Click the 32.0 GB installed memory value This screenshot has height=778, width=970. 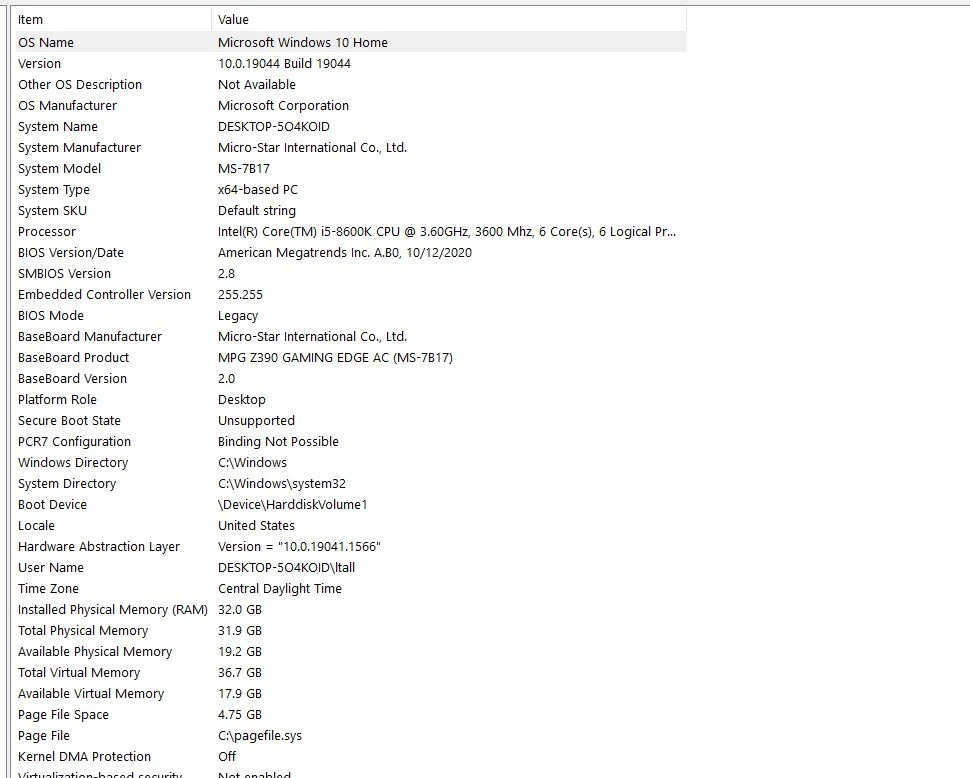[239, 610]
